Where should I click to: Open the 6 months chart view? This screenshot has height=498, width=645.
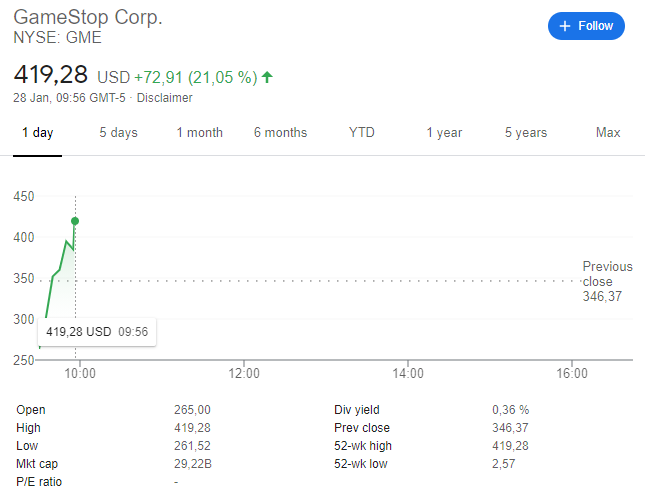(280, 133)
